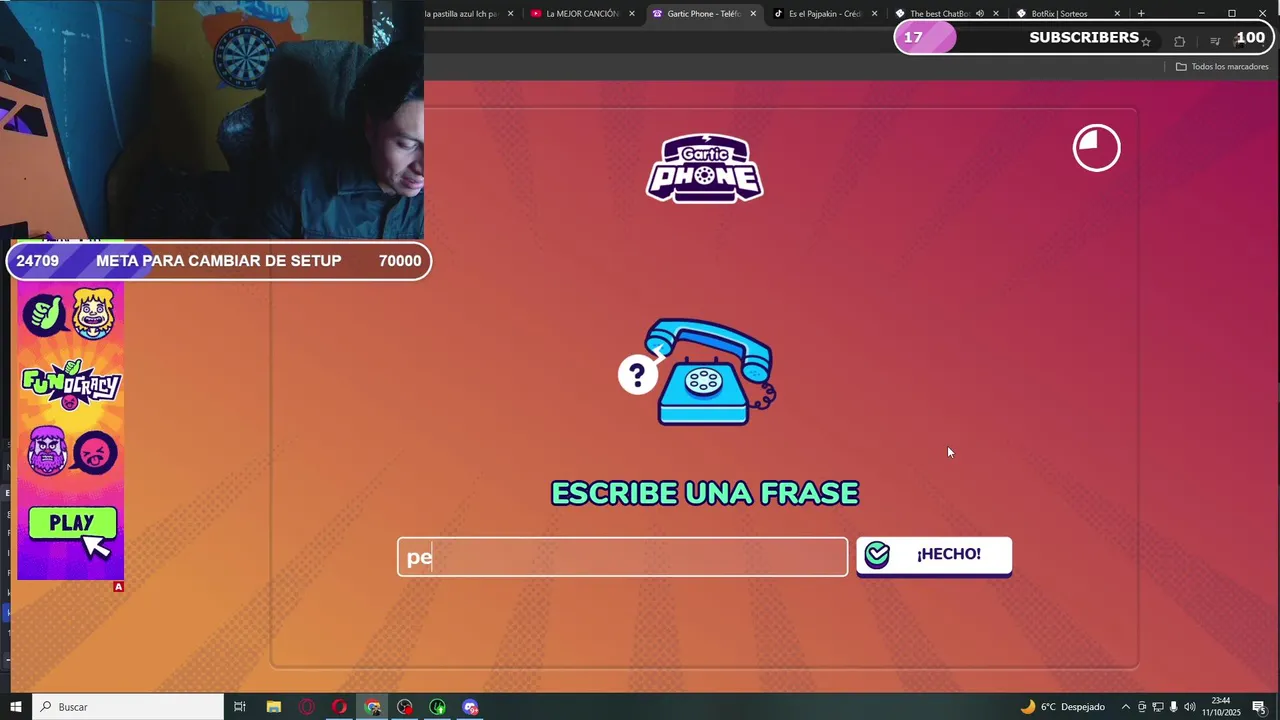Close the 'La MEJOR CANCIÓN' tab
Screen dimensions: 1280x720
click(x=632, y=14)
